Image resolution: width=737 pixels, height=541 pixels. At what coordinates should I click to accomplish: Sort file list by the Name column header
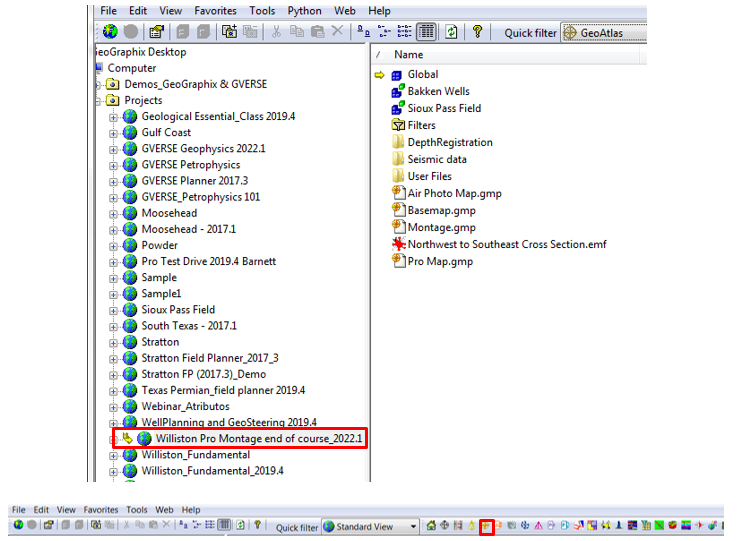[x=409, y=55]
